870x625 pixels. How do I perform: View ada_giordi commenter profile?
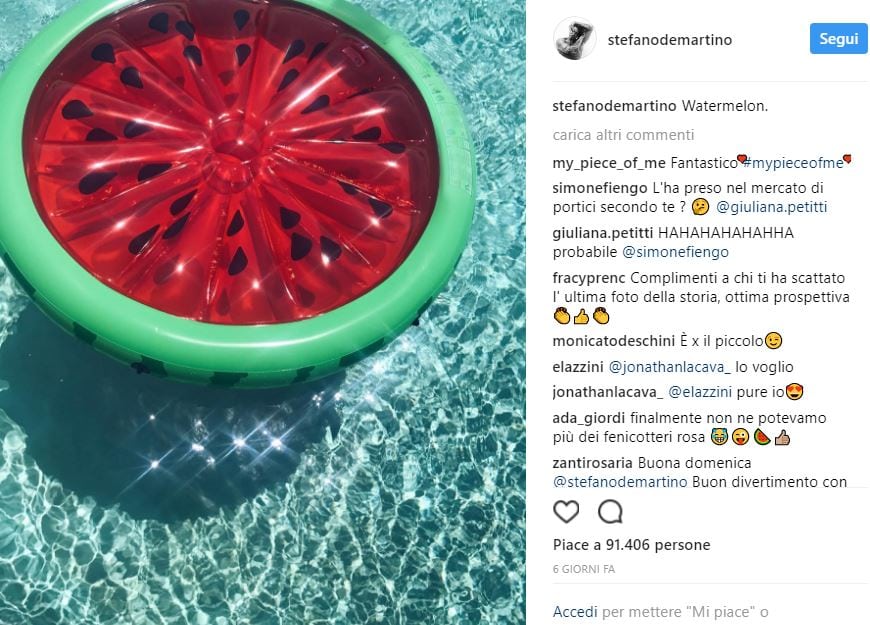point(589,418)
